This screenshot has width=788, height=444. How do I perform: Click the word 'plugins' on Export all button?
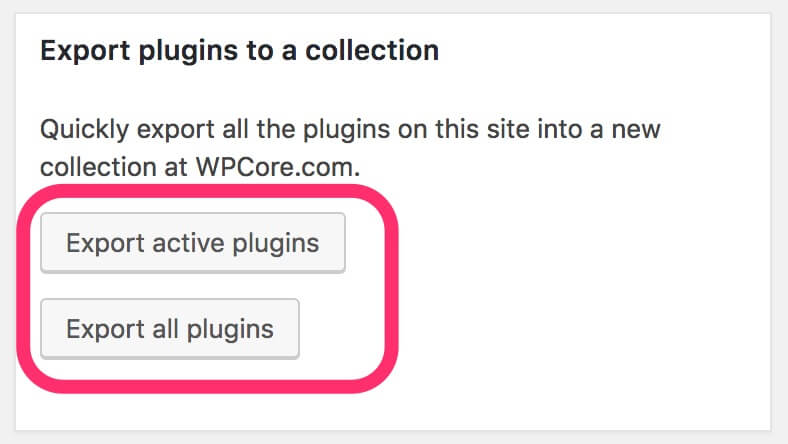[230, 330]
